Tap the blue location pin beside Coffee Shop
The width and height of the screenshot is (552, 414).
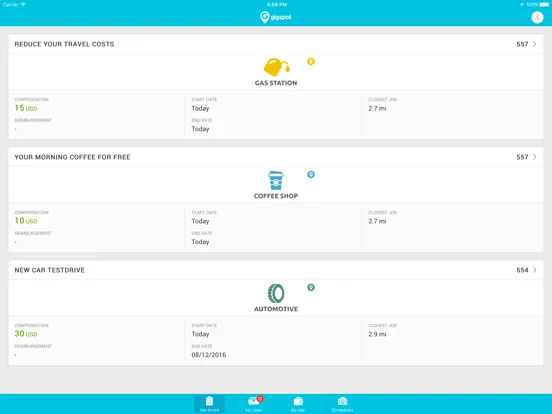(x=311, y=174)
